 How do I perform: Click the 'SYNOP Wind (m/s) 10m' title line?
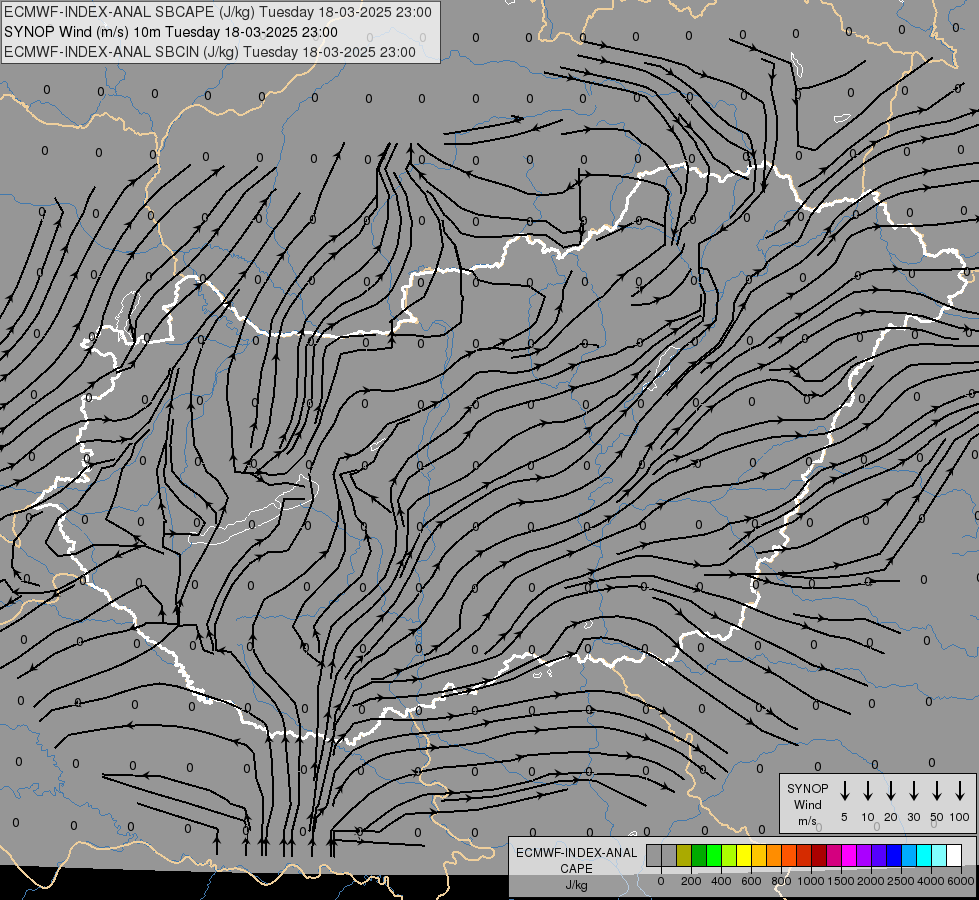(170, 32)
